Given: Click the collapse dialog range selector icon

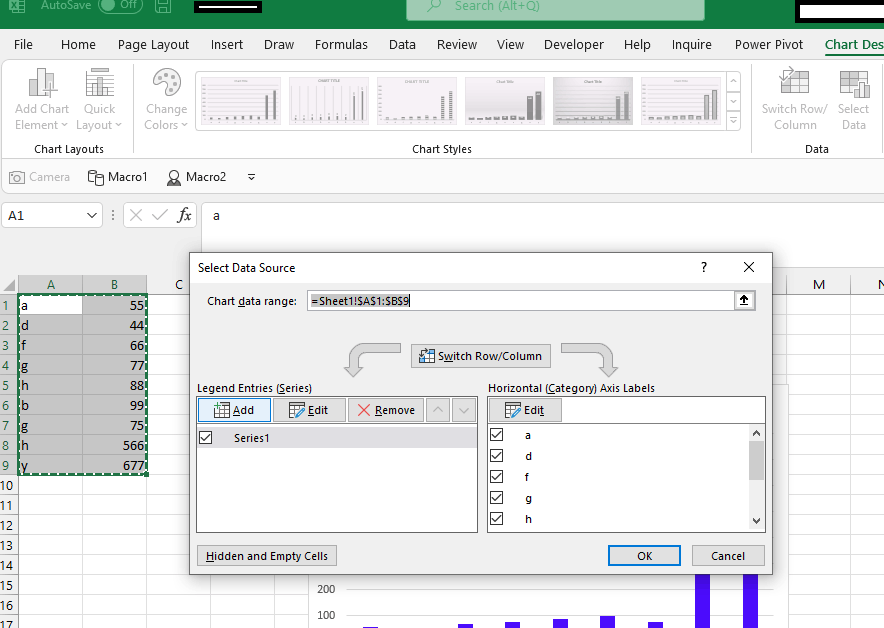Looking at the screenshot, I should coord(743,300).
